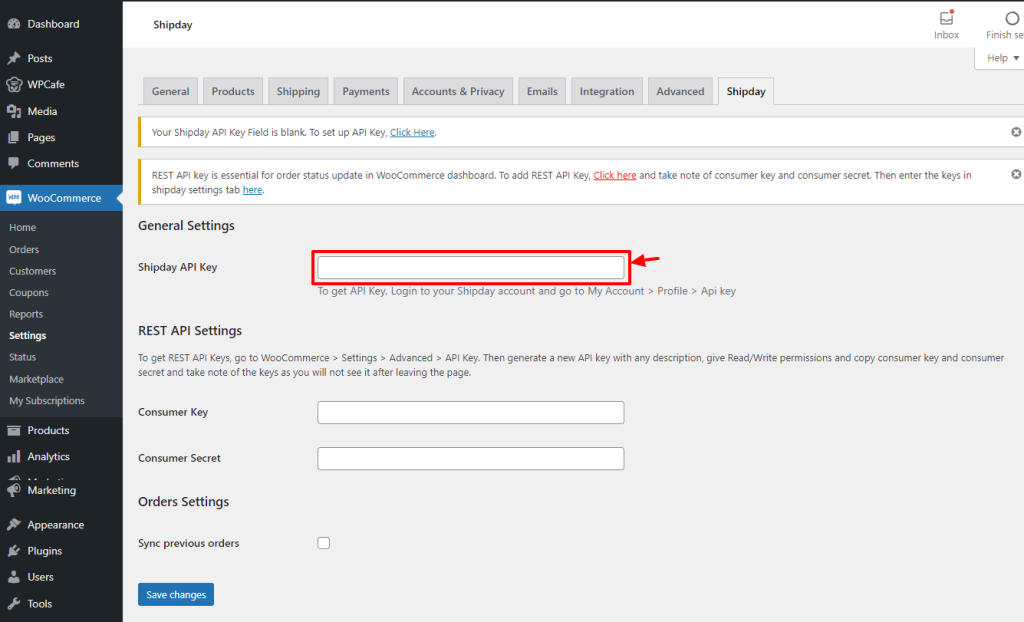The image size is (1024, 622).
Task: Click the 'REST API Settings' heading text
Action: click(190, 331)
